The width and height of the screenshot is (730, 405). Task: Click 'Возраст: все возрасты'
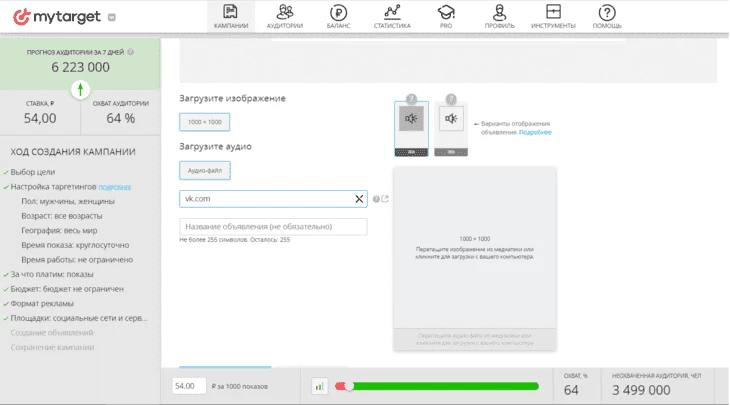[62, 216]
